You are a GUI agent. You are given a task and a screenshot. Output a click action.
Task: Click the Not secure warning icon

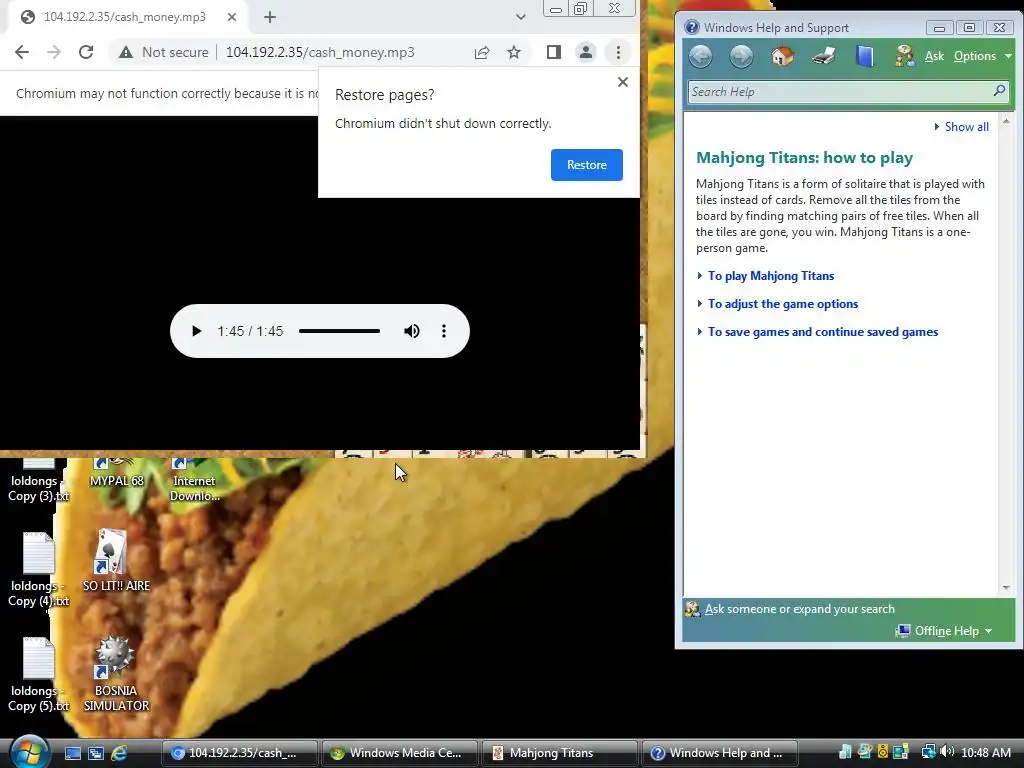click(125, 52)
